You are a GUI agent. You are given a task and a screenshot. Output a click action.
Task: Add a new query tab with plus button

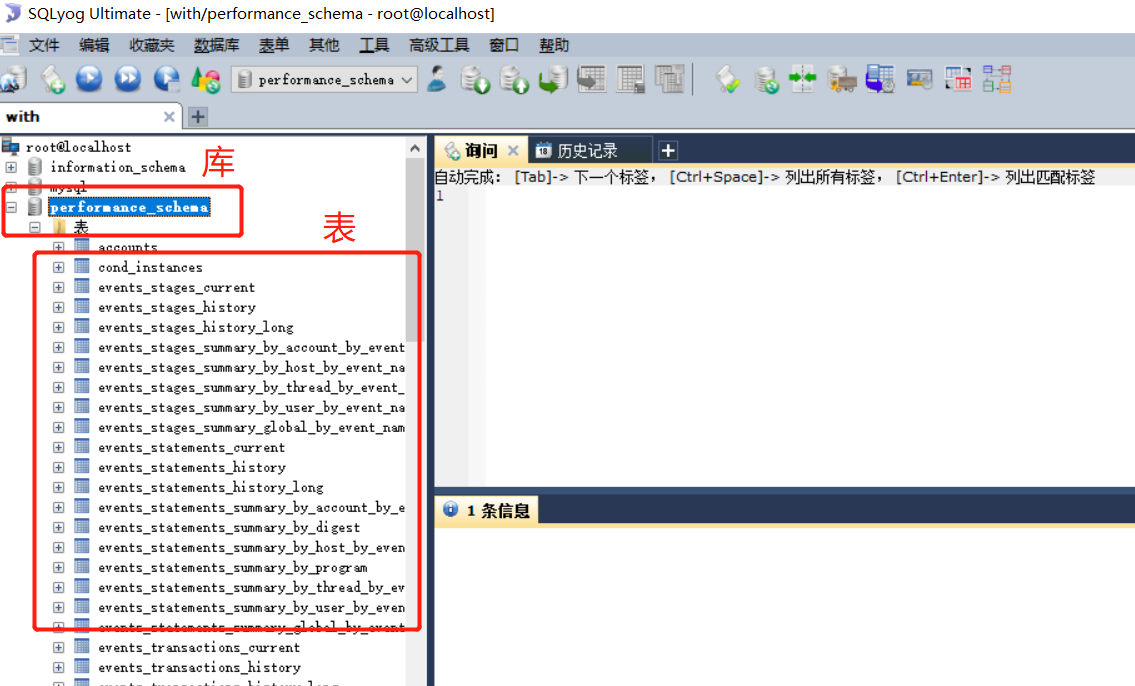667,151
